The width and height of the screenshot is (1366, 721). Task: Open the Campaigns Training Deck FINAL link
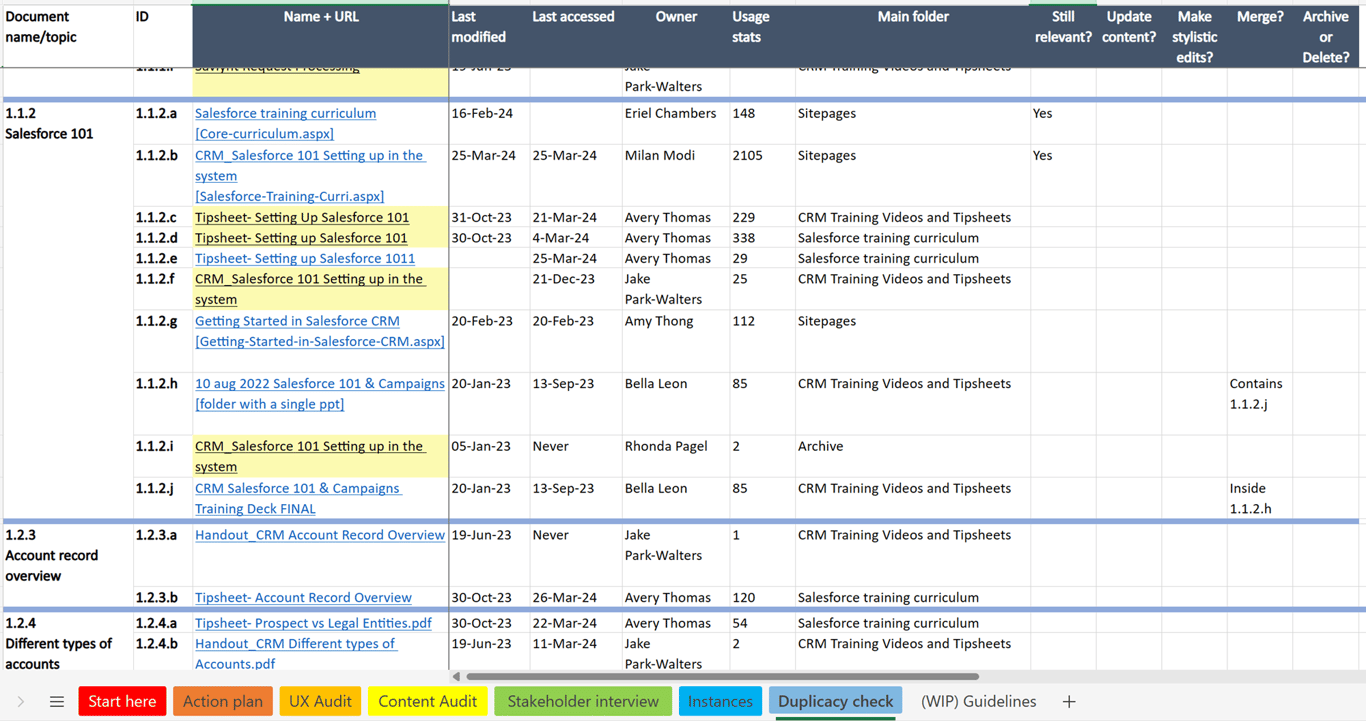(x=297, y=498)
